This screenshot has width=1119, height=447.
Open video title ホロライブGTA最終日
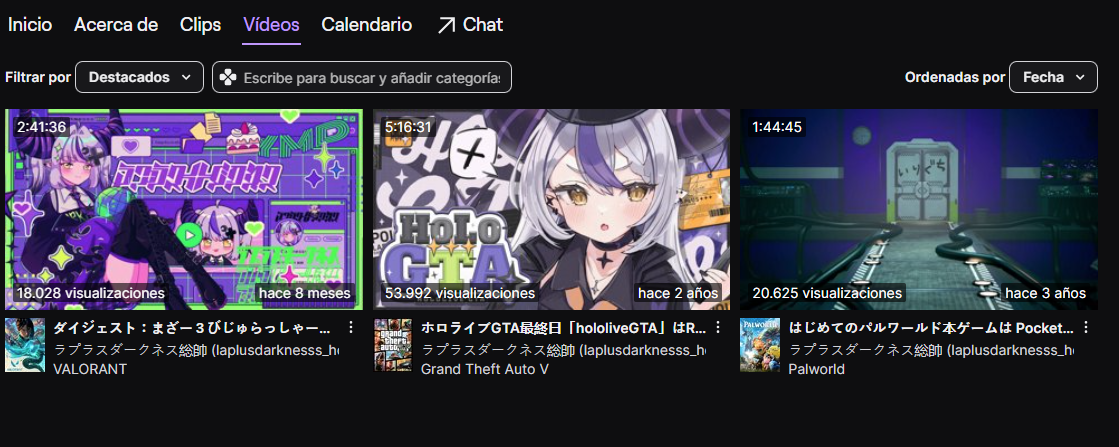pyautogui.click(x=564, y=328)
